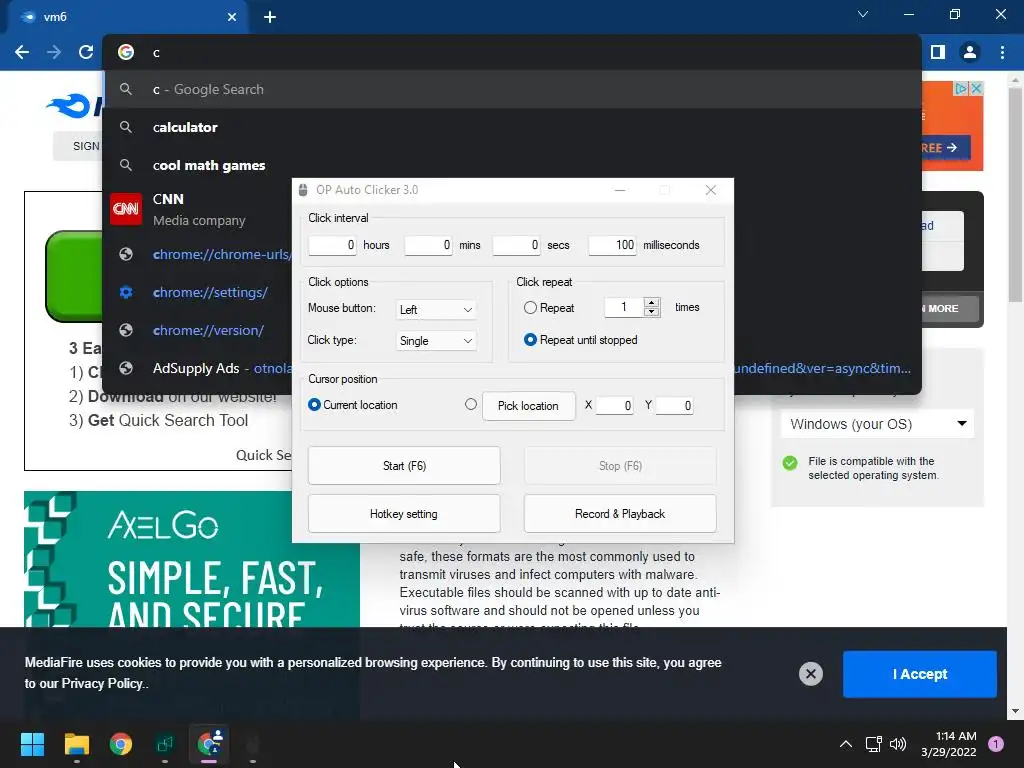1024x768 pixels.
Task: Click the browser Forward arrow
Action: (54, 52)
